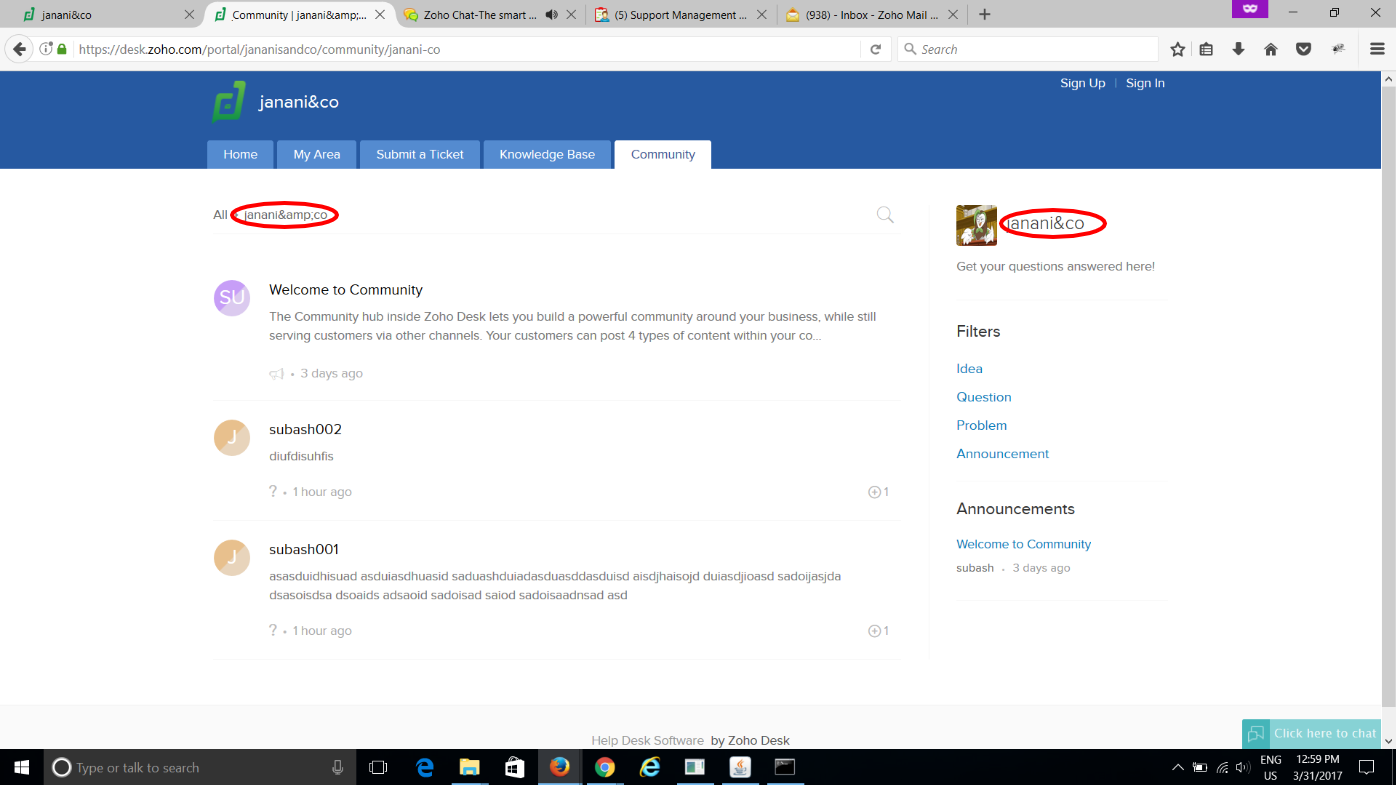
Task: Click the +1 vote icon on subash002
Action: point(878,492)
